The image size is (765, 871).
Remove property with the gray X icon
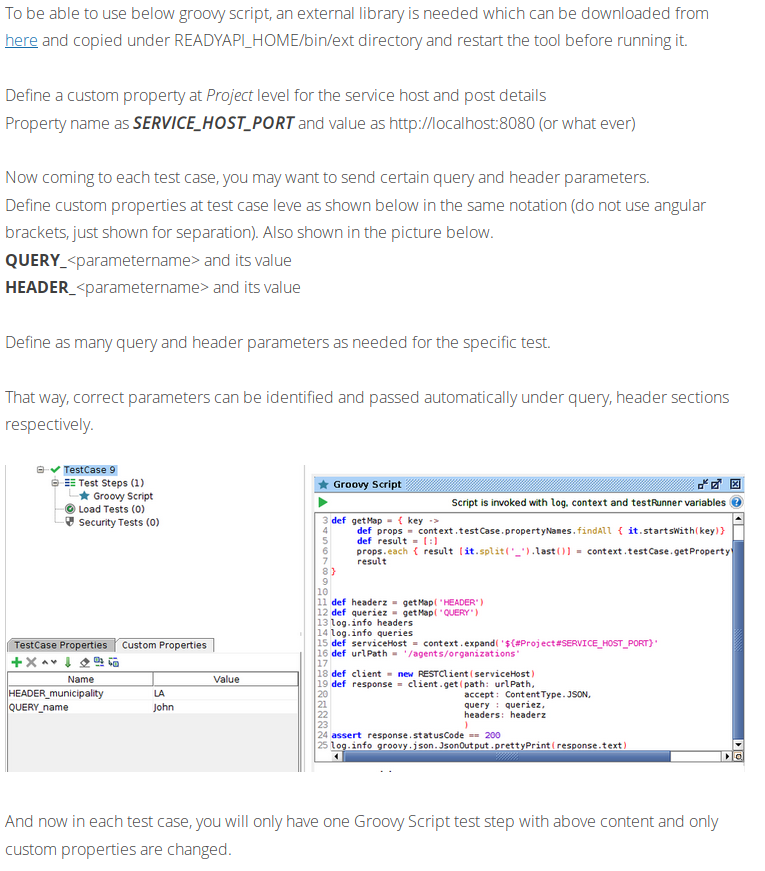pos(31,662)
